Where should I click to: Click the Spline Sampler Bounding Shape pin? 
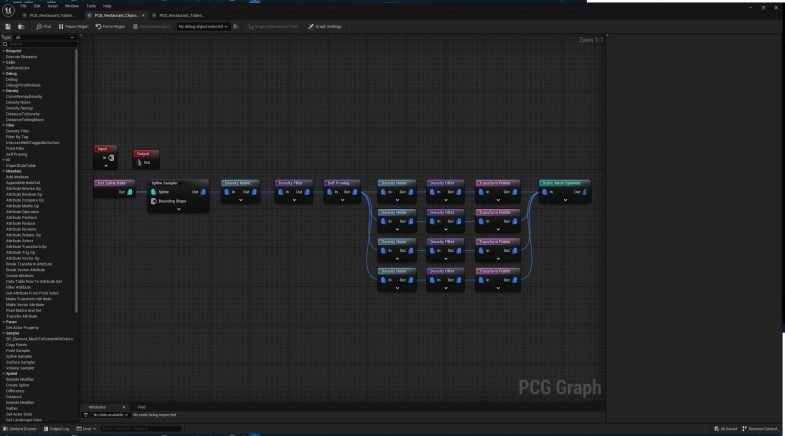click(154, 201)
